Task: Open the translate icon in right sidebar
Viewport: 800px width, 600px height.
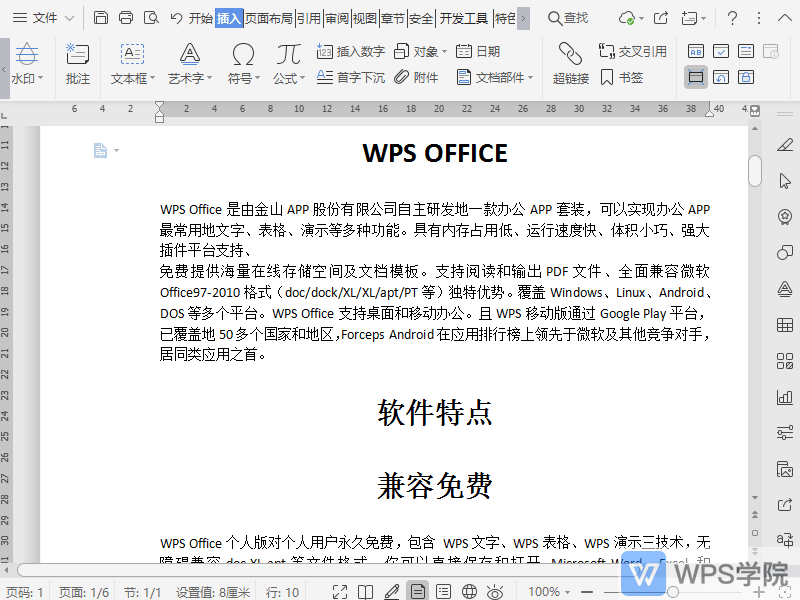Action: 785,539
